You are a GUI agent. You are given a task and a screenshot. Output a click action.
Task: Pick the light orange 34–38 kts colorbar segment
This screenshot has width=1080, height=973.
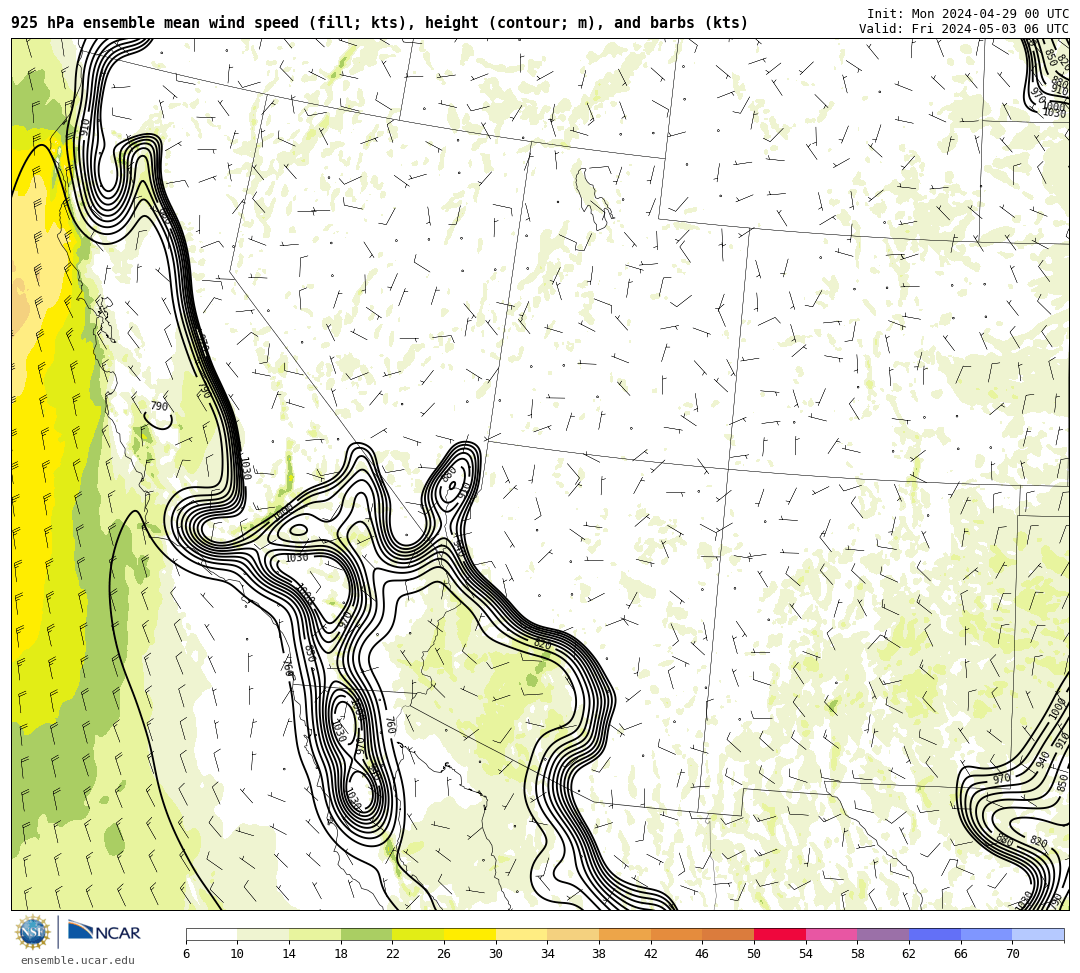pyautogui.click(x=573, y=934)
